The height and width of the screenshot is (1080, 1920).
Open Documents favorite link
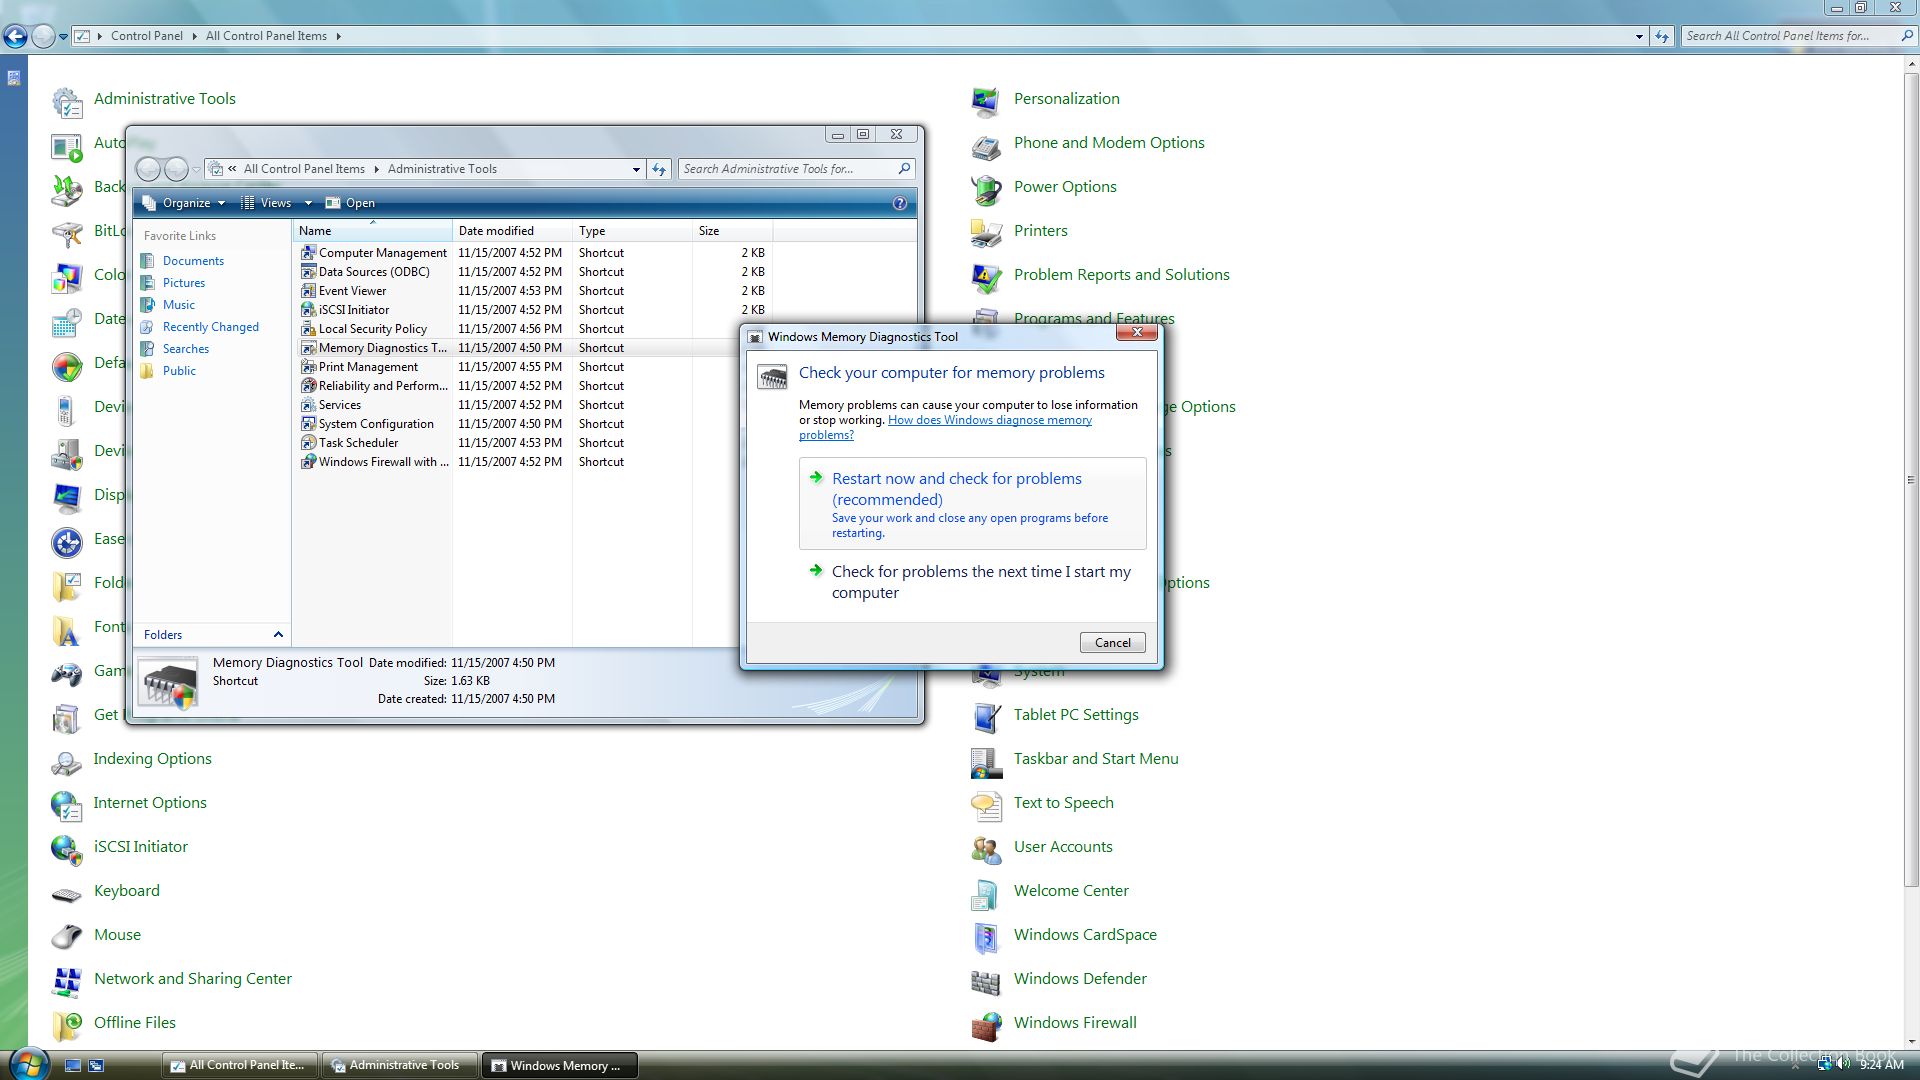(193, 261)
